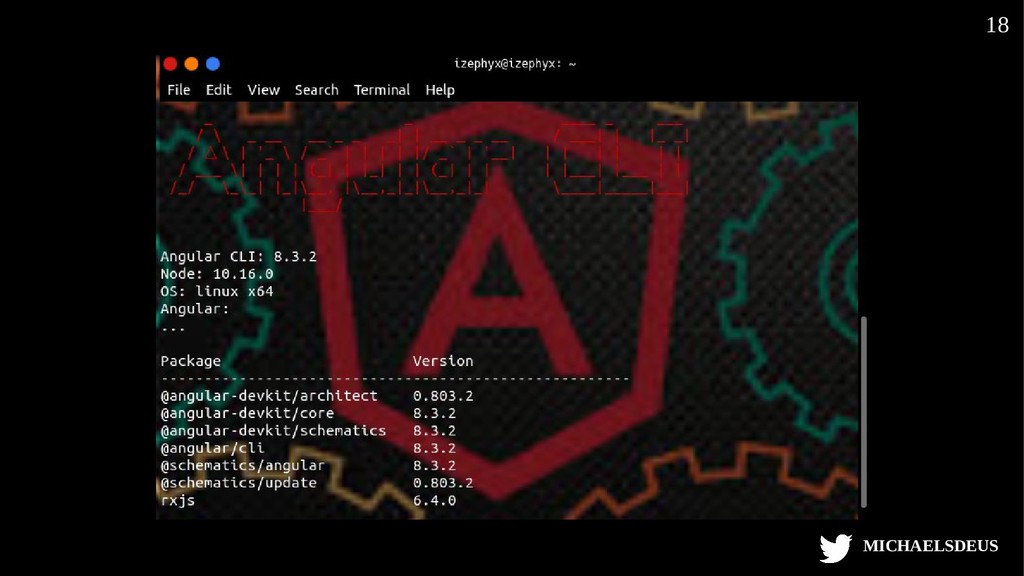Click the 'OS: linux x64' line

click(x=217, y=291)
